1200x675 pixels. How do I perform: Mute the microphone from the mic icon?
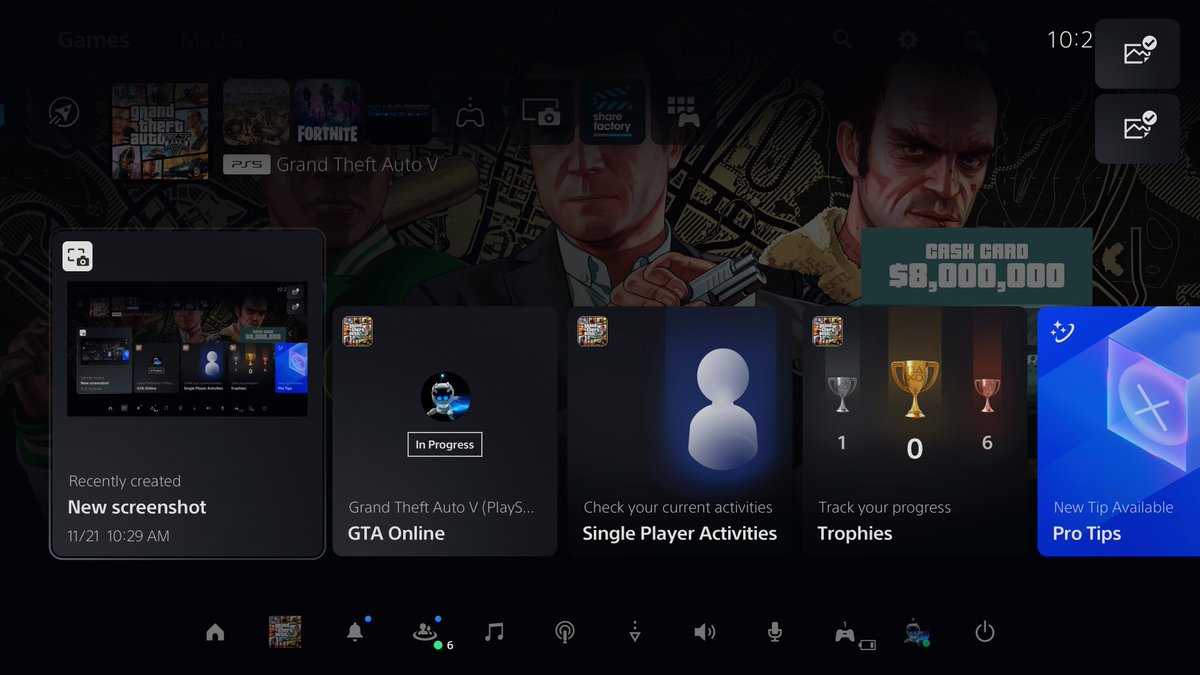click(774, 631)
